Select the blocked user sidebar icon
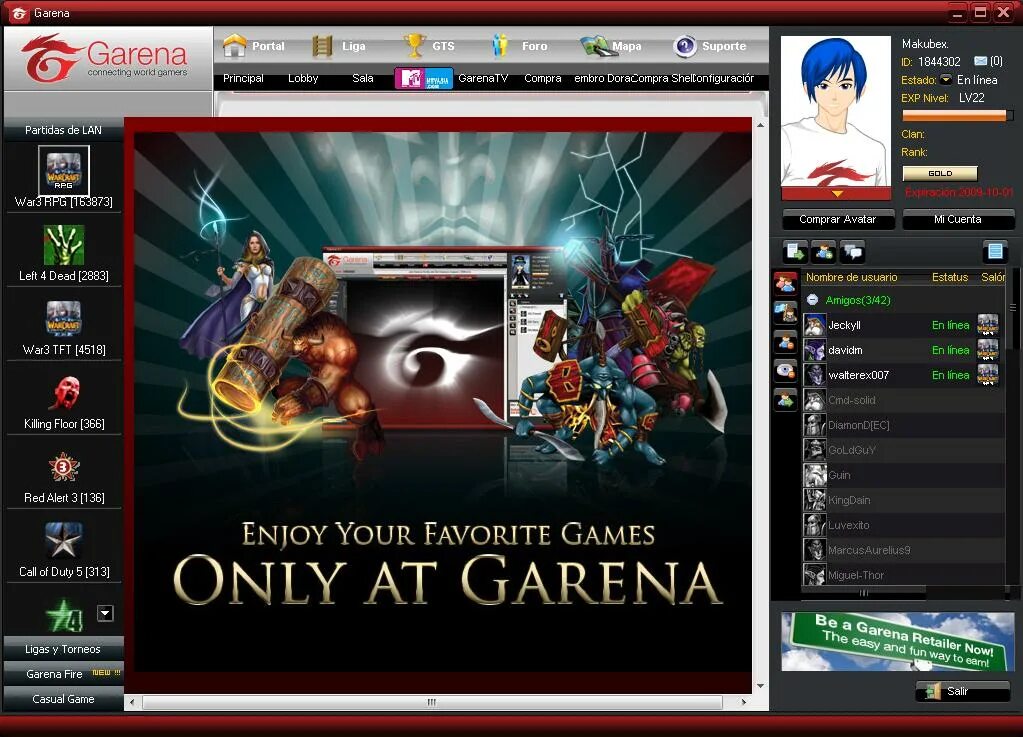The image size is (1023, 737). coord(786,341)
